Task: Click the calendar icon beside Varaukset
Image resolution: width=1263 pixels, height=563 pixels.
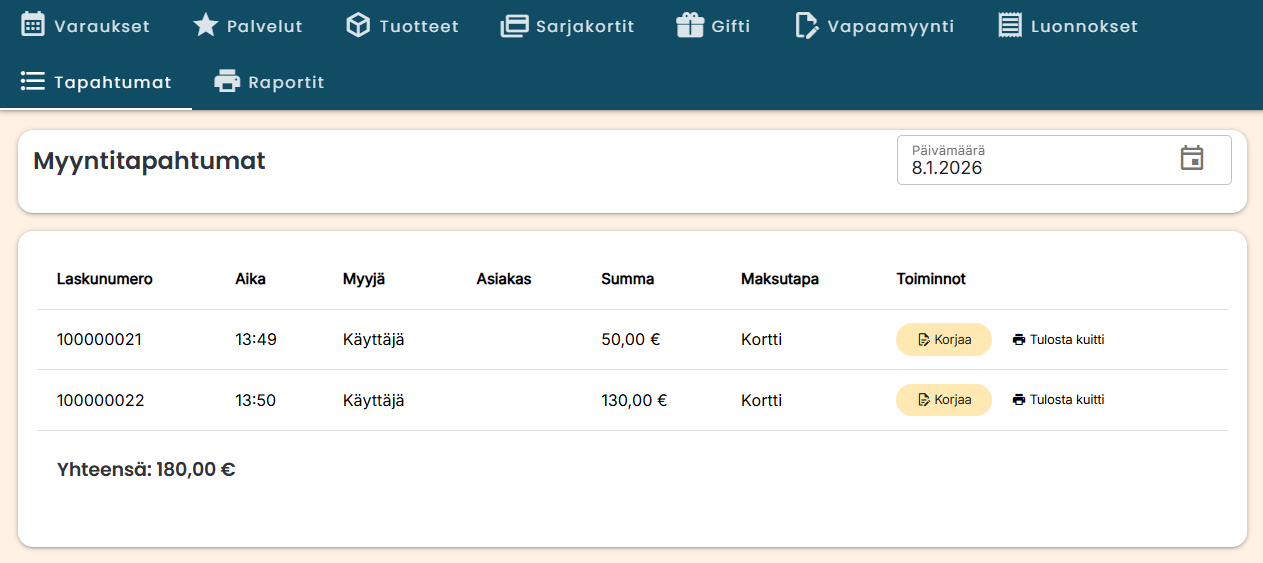Action: (x=33, y=26)
